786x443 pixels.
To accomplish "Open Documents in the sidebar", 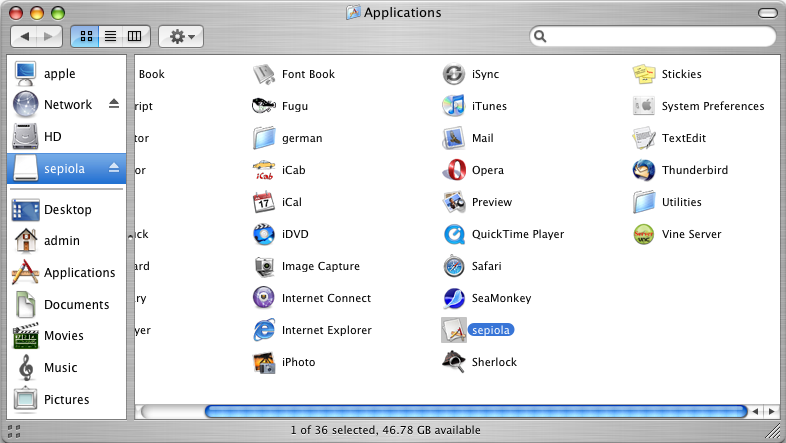I will 66,305.
